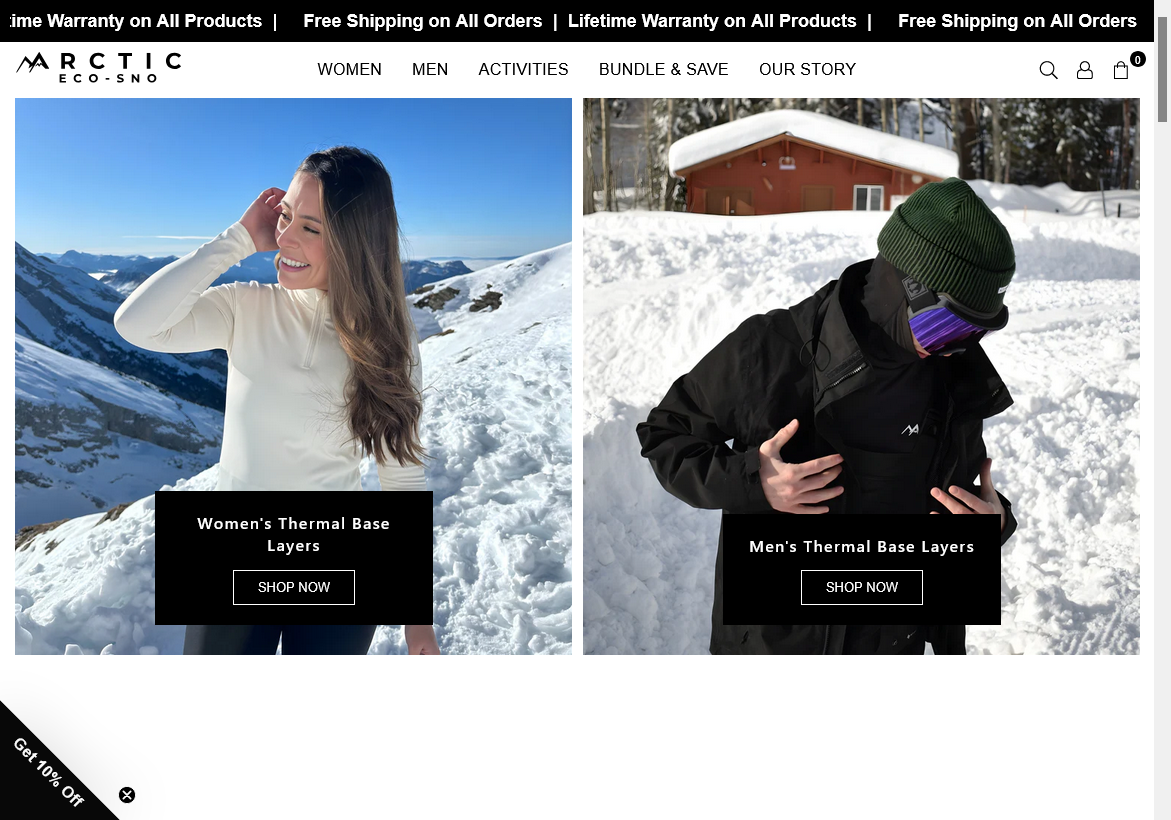Select the women's base layer photo
This screenshot has width=1171, height=820.
pos(293,299)
